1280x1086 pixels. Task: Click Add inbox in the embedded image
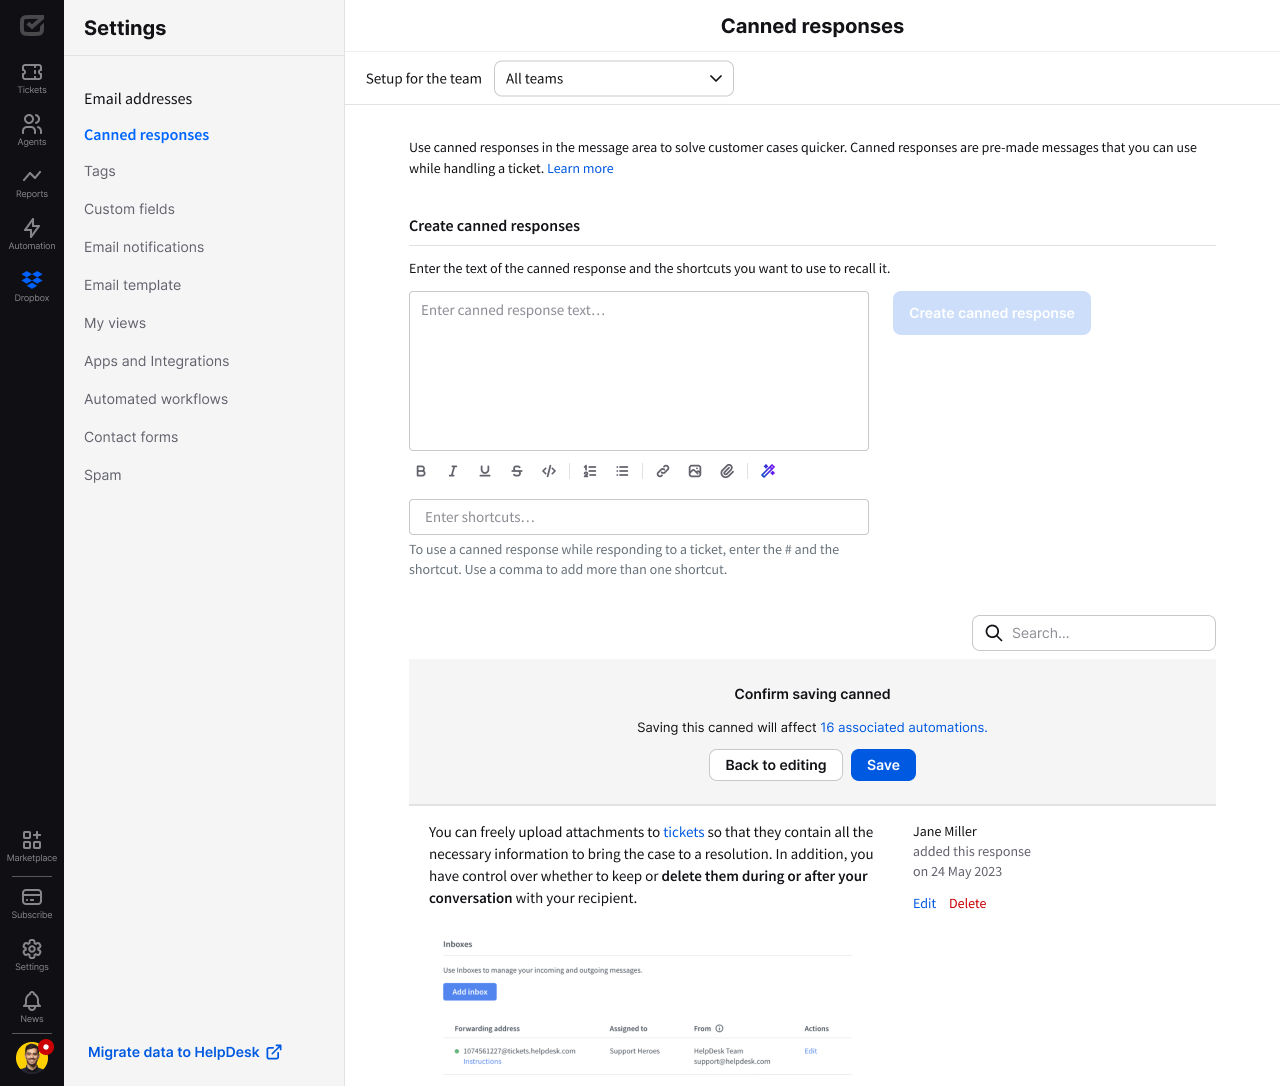coord(470,992)
